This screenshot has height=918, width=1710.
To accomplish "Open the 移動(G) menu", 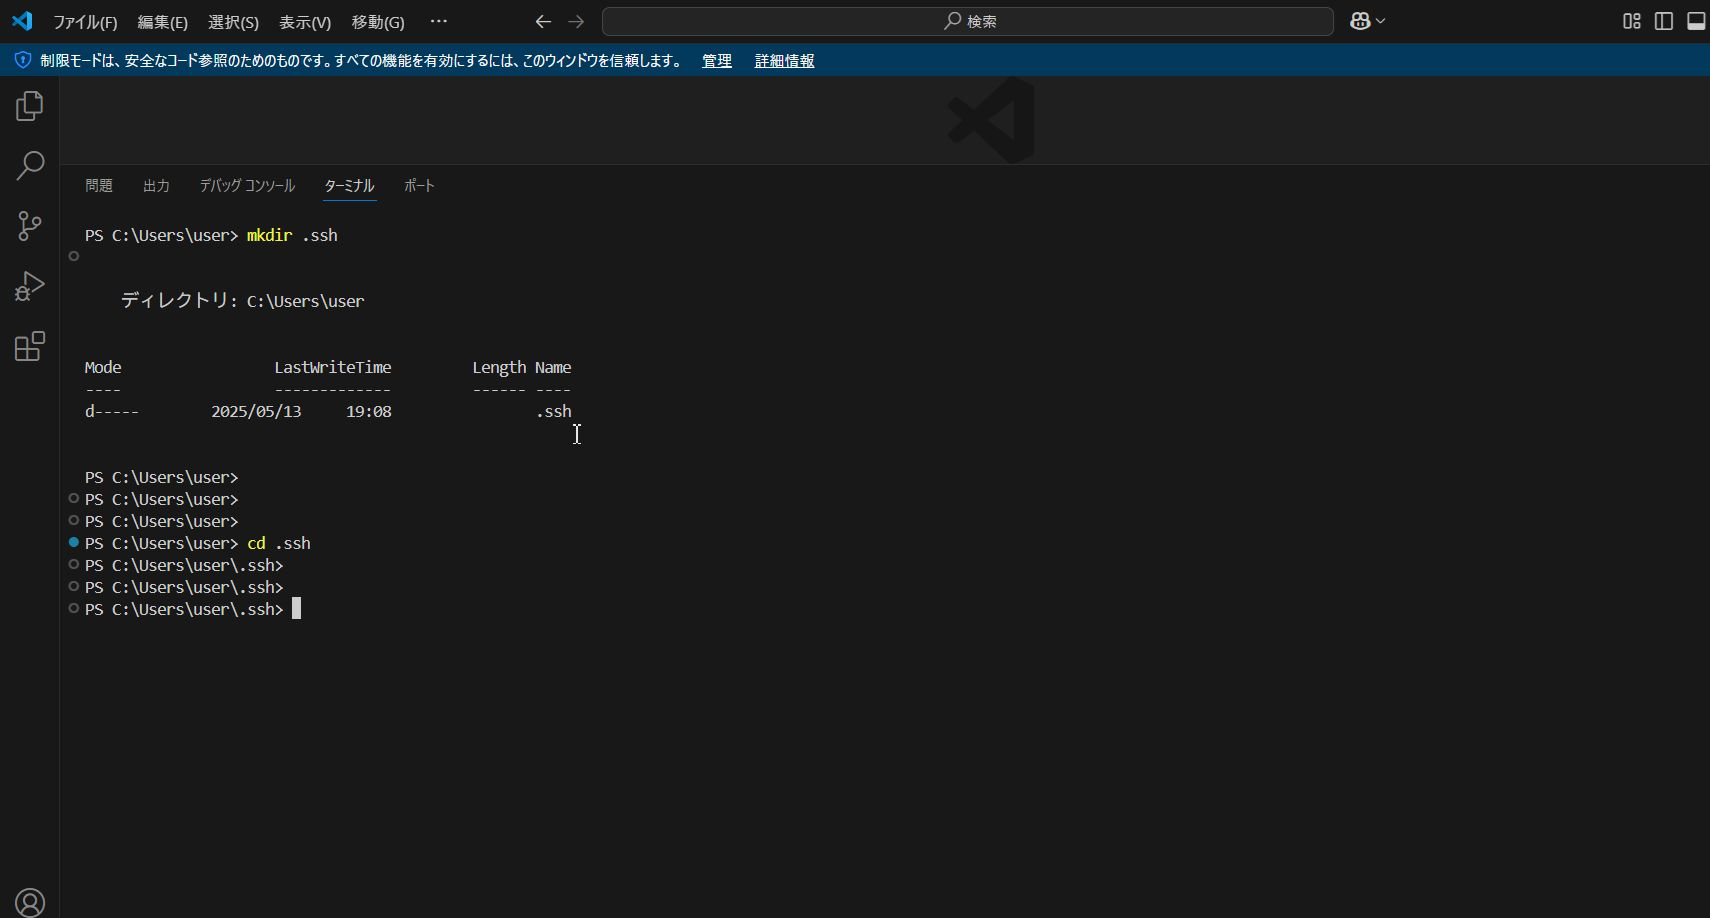I will [x=378, y=22].
